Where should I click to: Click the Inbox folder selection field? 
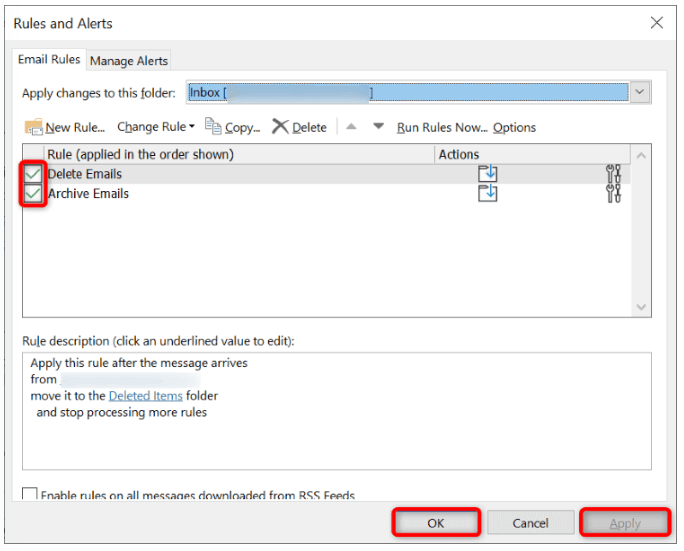pos(408,92)
